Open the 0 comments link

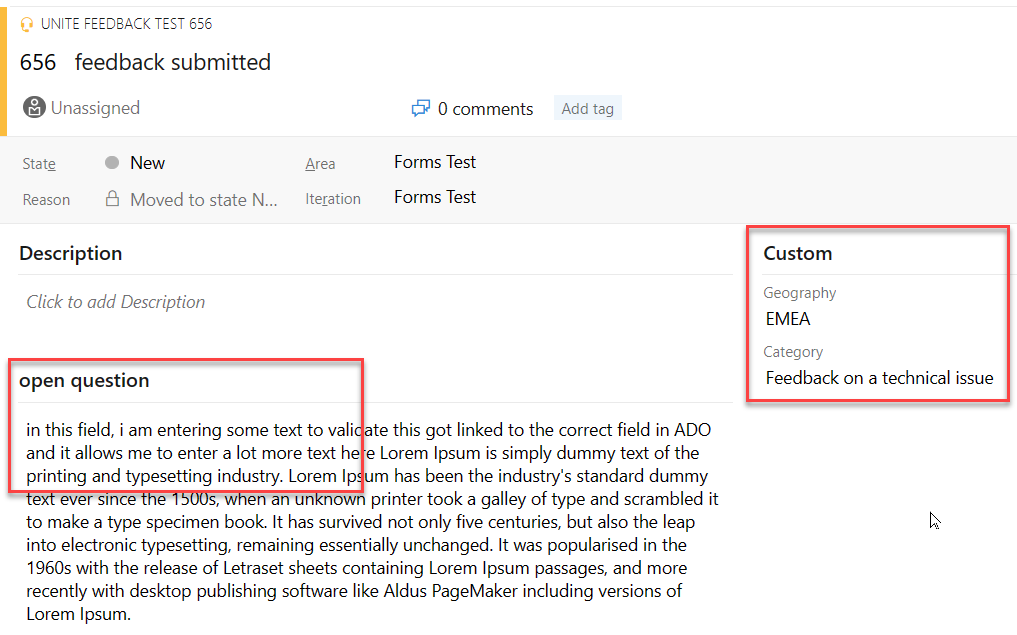tap(484, 108)
